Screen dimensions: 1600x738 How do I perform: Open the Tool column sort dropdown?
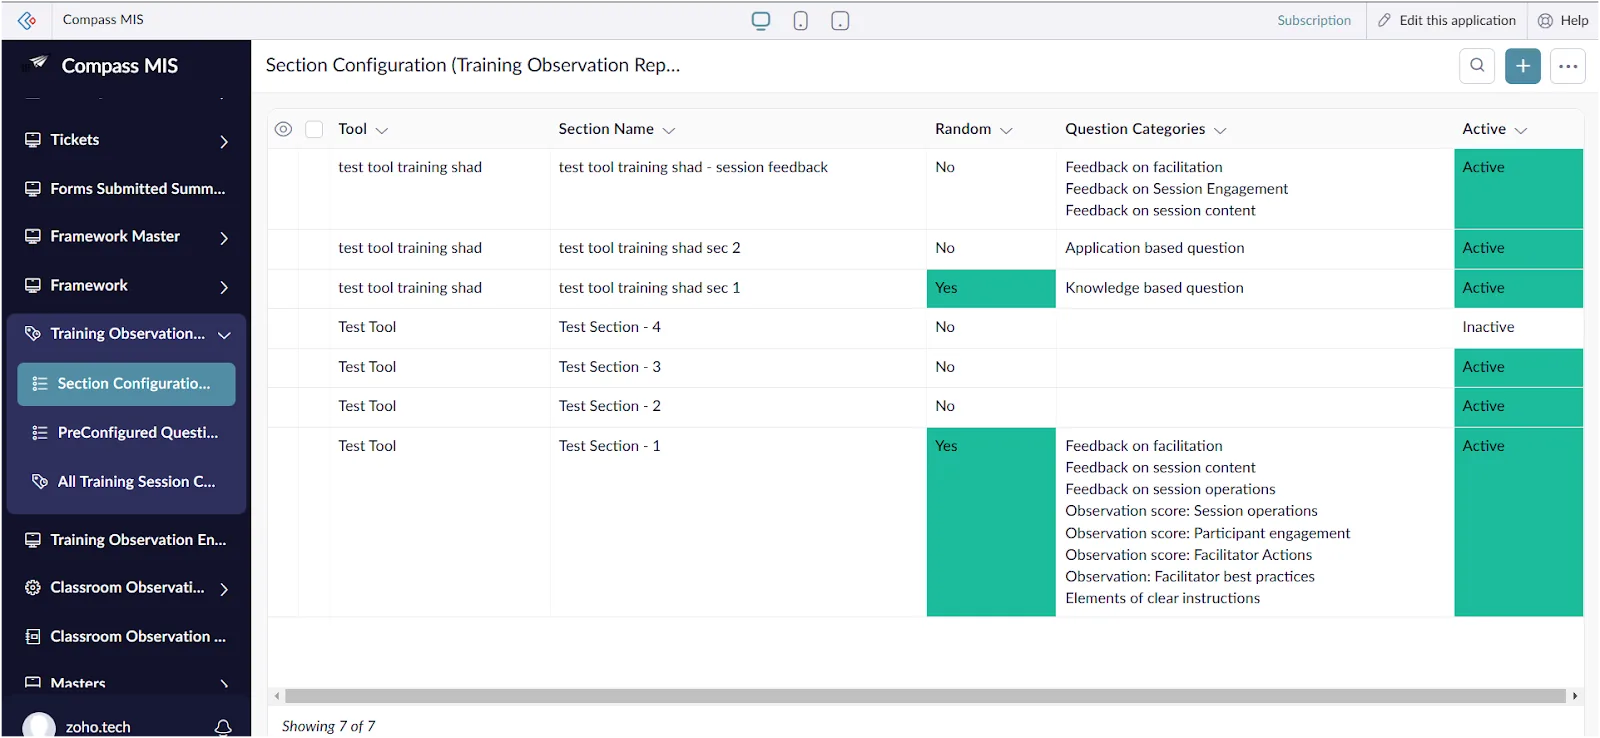(382, 130)
